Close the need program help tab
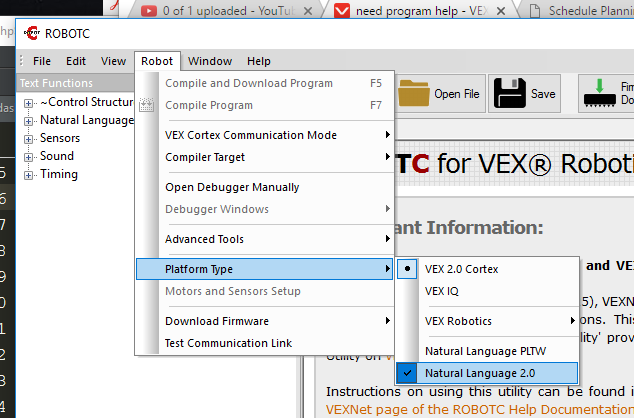The height and width of the screenshot is (418, 634). coord(501,11)
